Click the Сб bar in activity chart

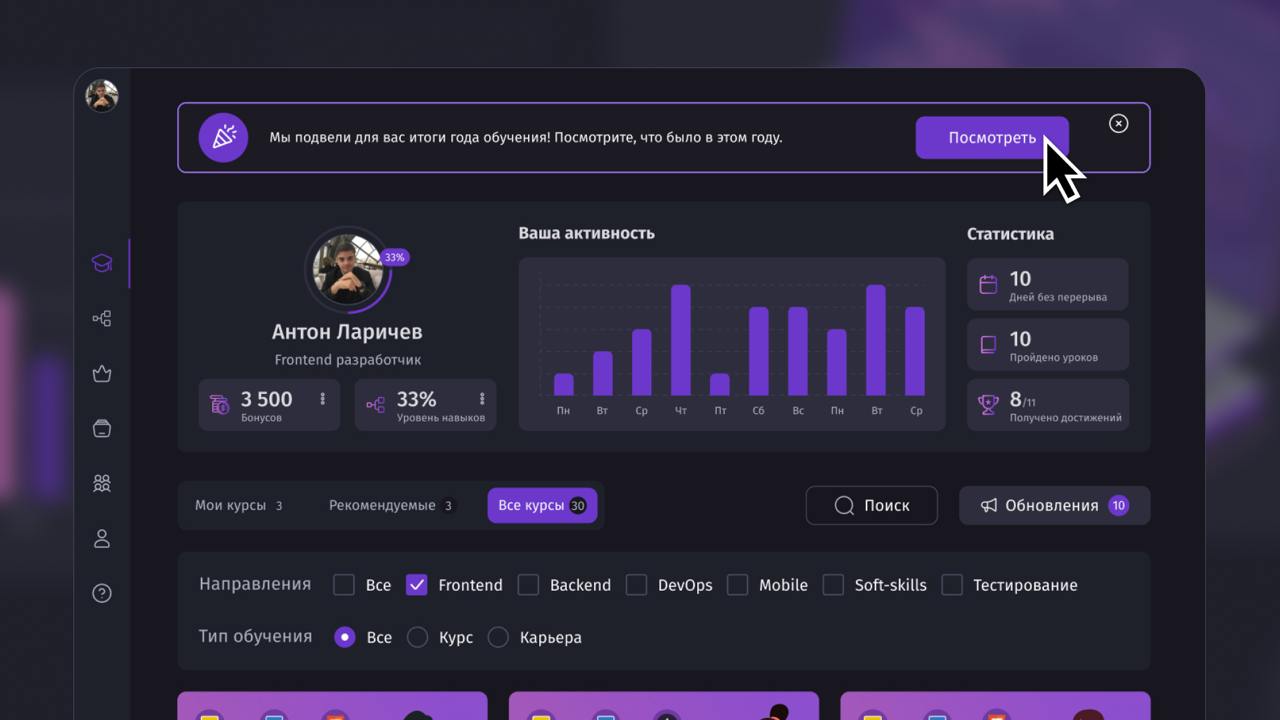tap(759, 352)
